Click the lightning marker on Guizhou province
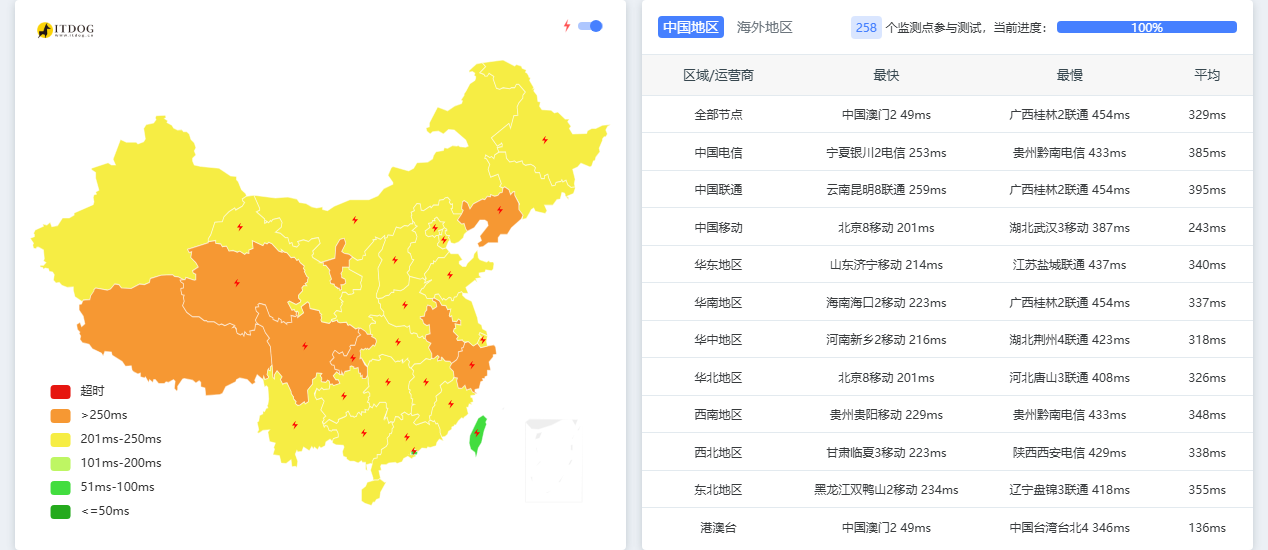1268x550 pixels. coord(343,396)
